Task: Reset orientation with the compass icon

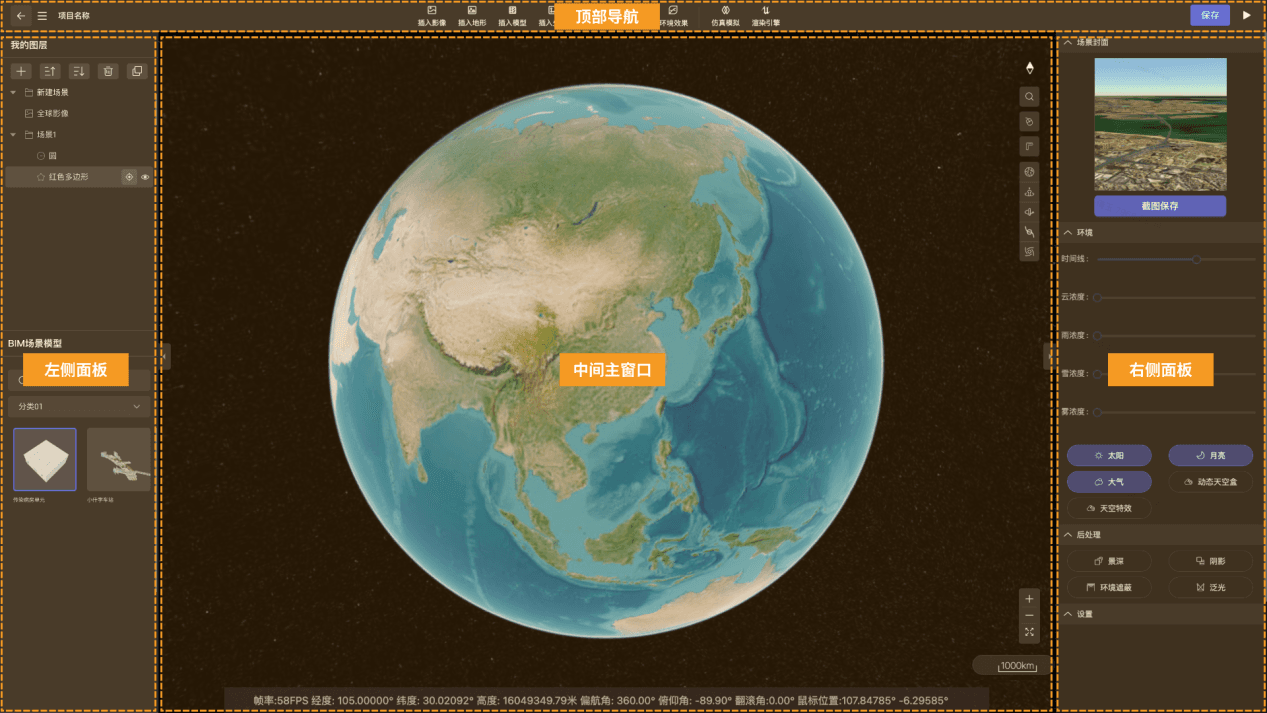Action: [1029, 68]
